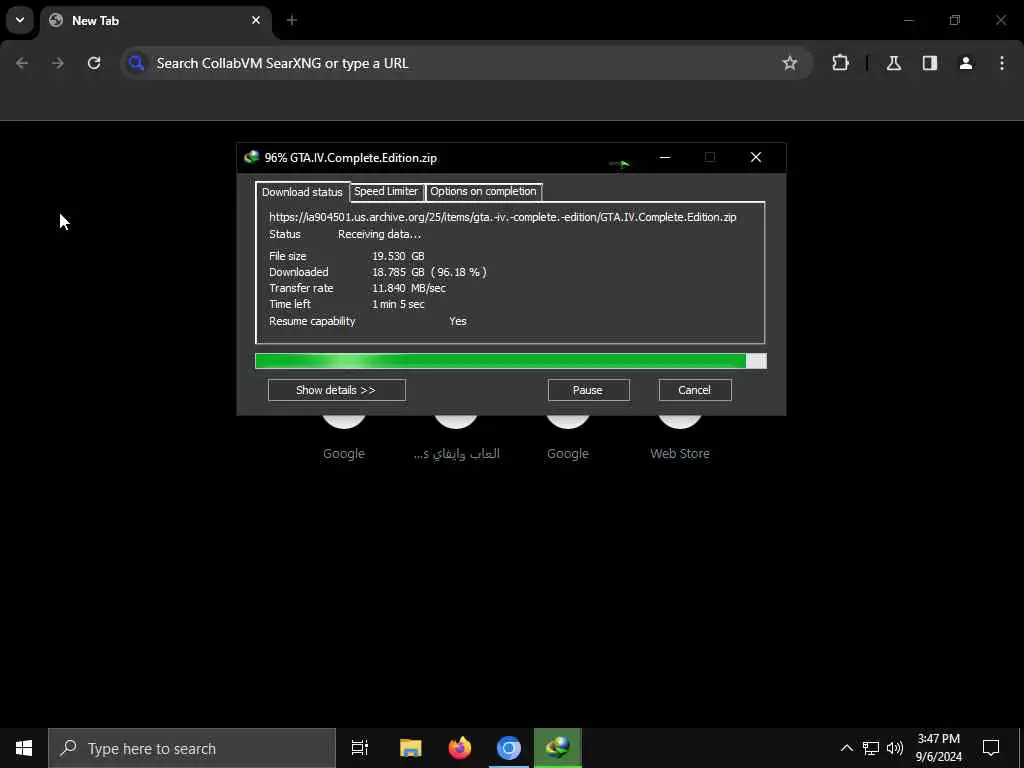Pause the GTA IV download
This screenshot has width=1024, height=768.
[x=588, y=390]
